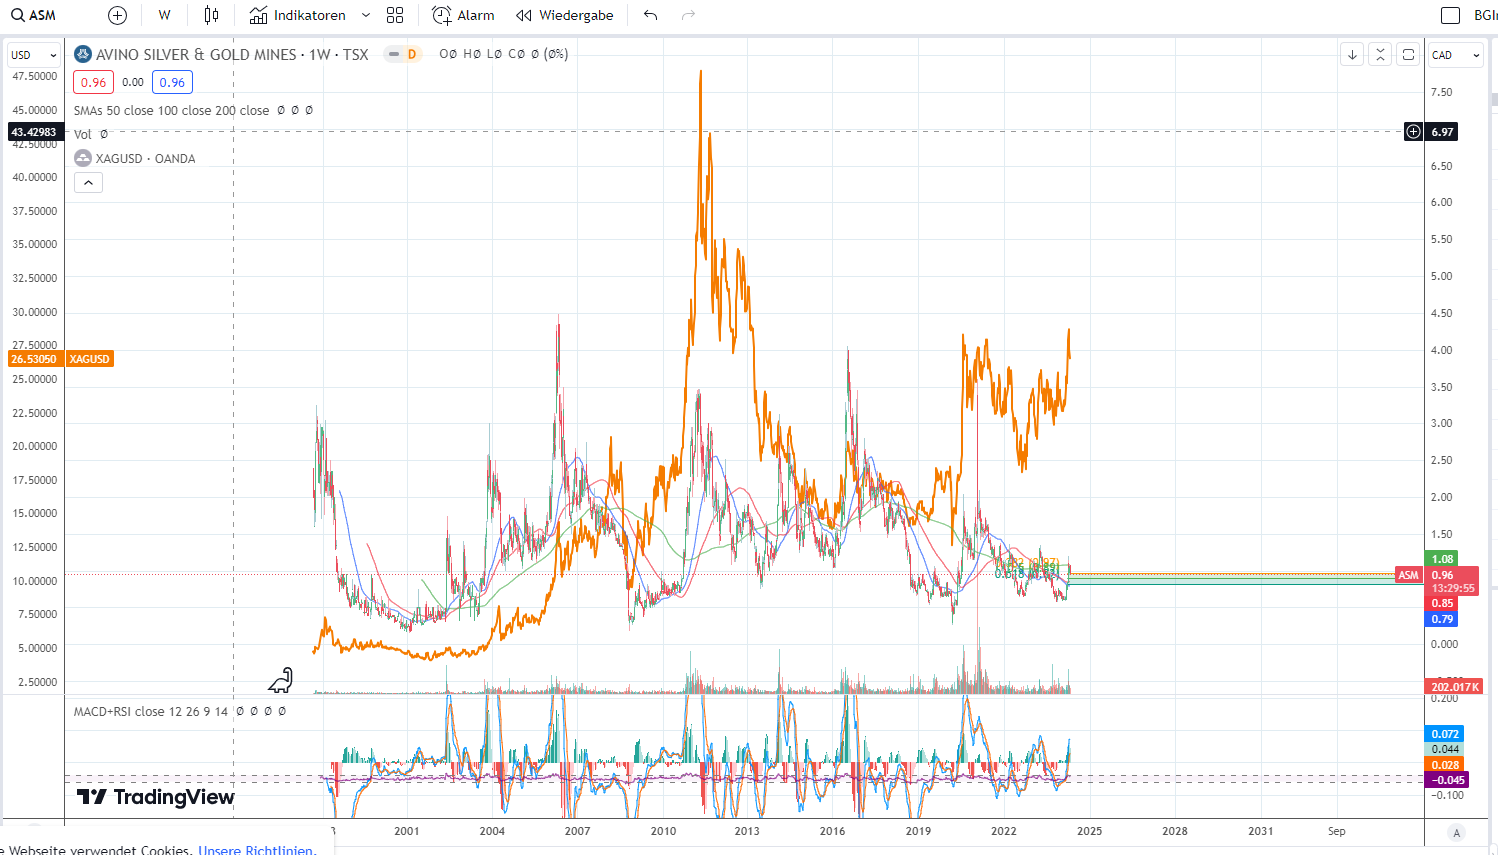The image size is (1498, 855).
Task: Start Wiedergabe bar replay
Action: [565, 15]
